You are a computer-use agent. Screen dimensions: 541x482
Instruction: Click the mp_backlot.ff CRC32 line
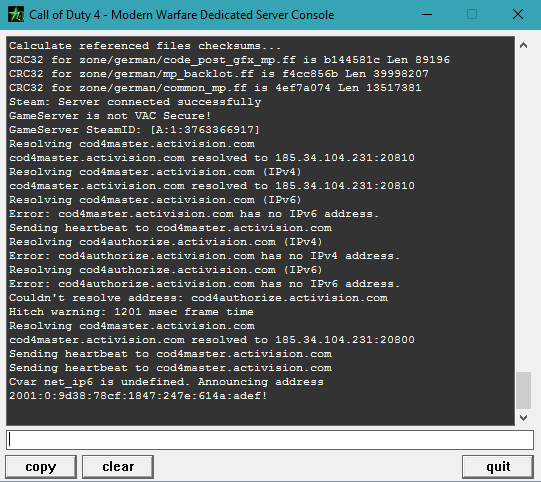click(x=219, y=74)
